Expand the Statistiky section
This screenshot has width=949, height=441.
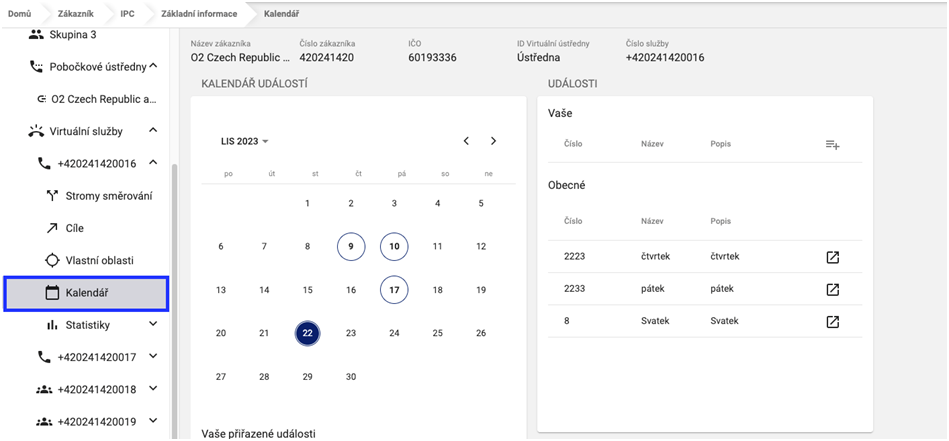point(153,325)
